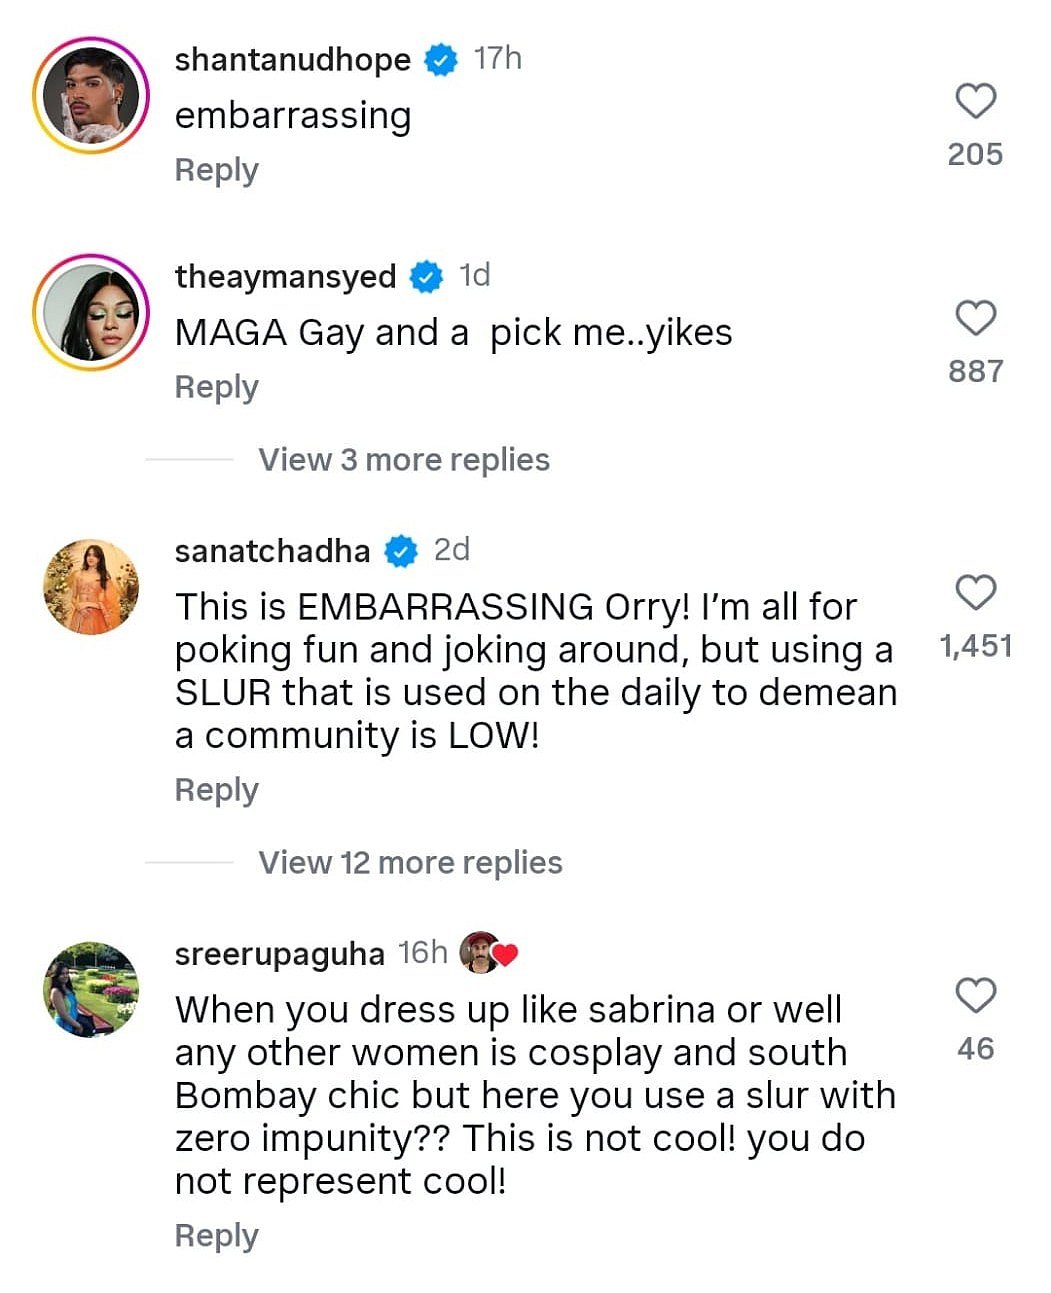Tap the verified badge beside shantanudhope
The image size is (1051, 1293).
440,60
